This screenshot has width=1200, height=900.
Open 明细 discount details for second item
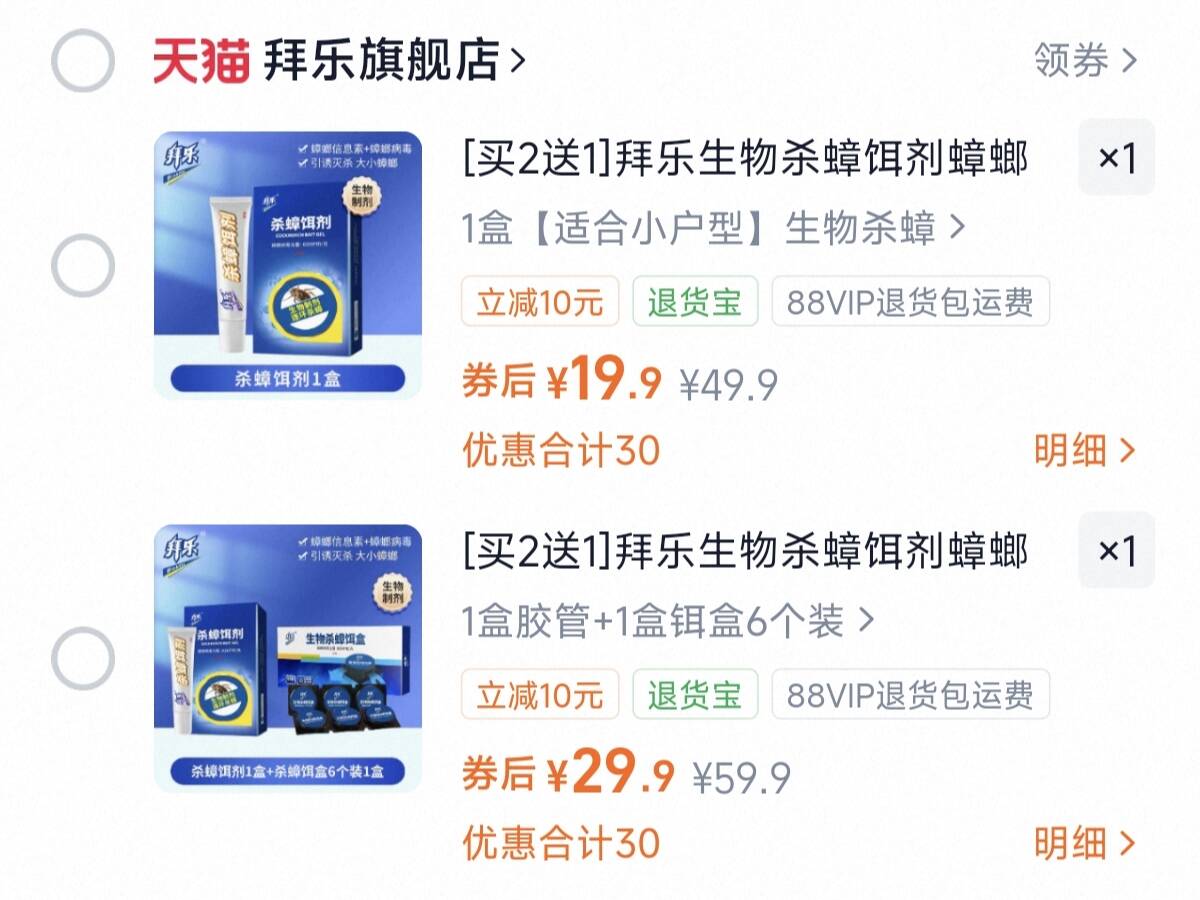[1085, 843]
